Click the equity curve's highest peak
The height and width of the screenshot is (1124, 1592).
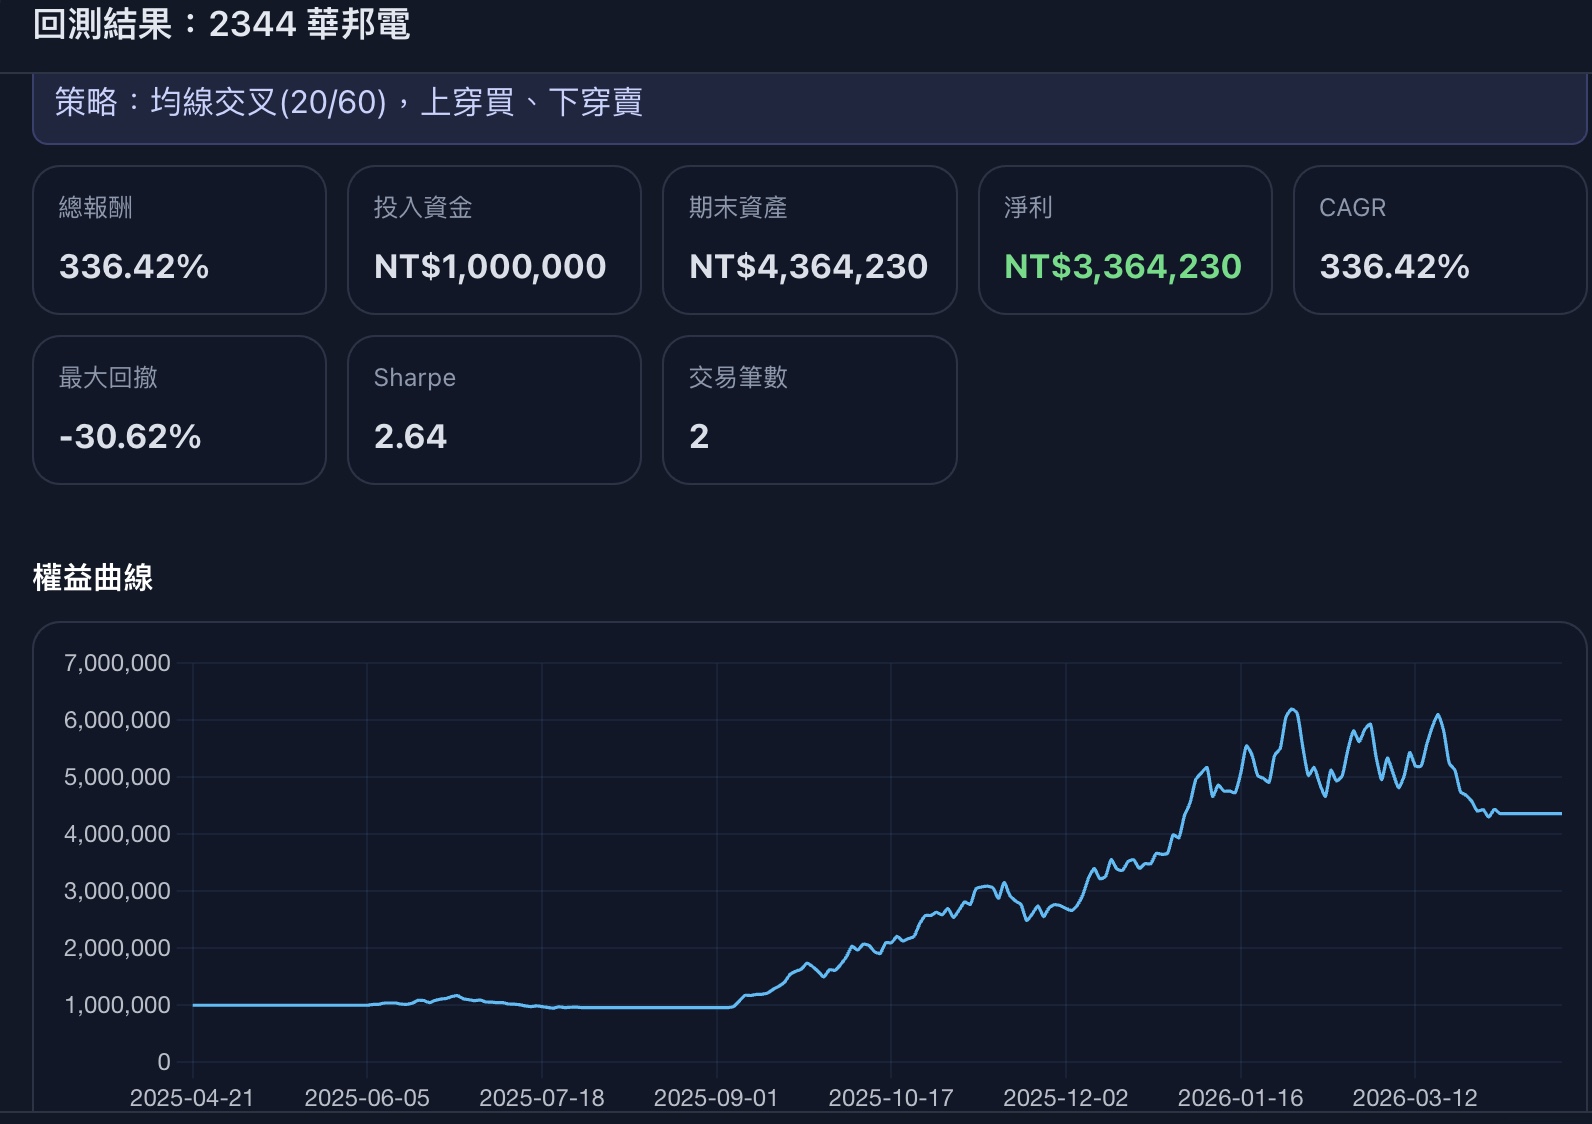[x=1292, y=710]
